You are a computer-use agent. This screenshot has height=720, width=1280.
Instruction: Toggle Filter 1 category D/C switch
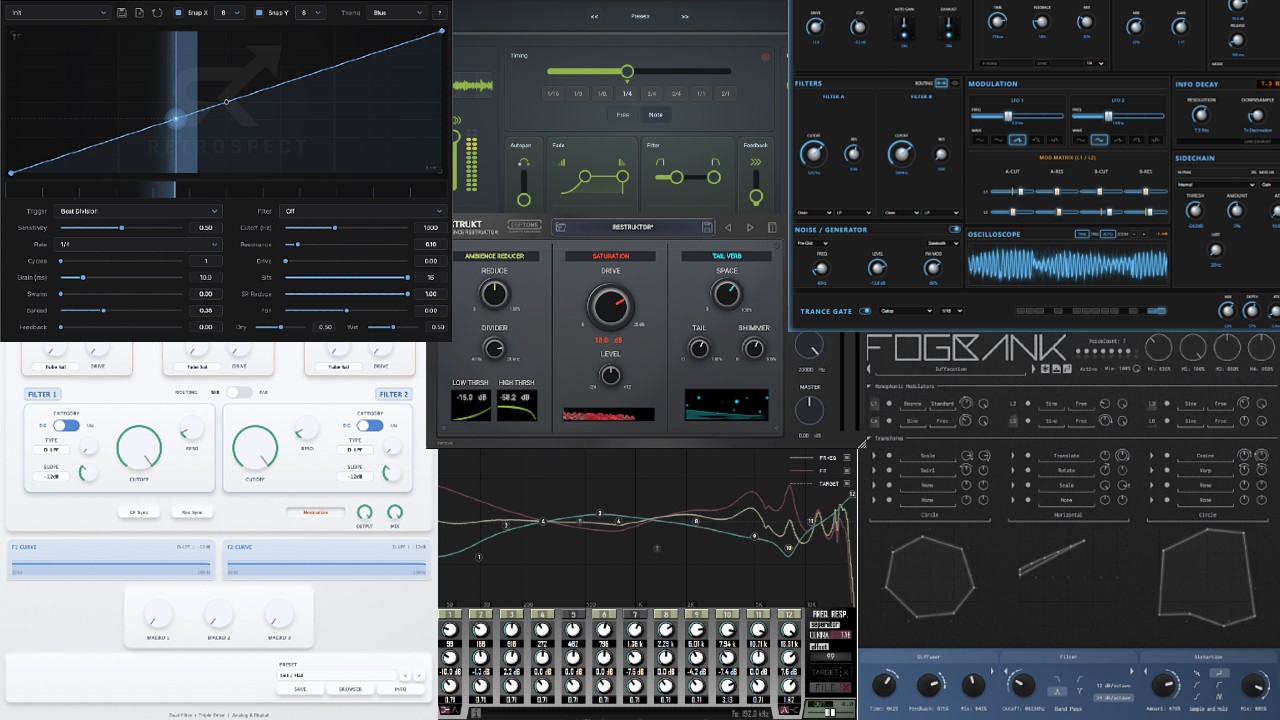click(x=66, y=425)
